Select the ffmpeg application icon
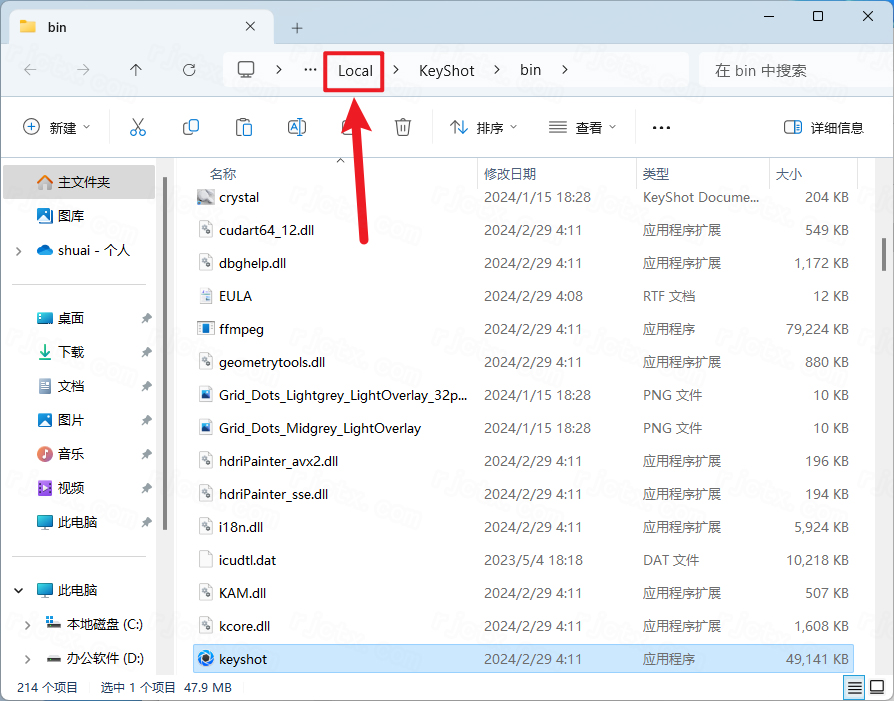The image size is (894, 701). pyautogui.click(x=205, y=329)
